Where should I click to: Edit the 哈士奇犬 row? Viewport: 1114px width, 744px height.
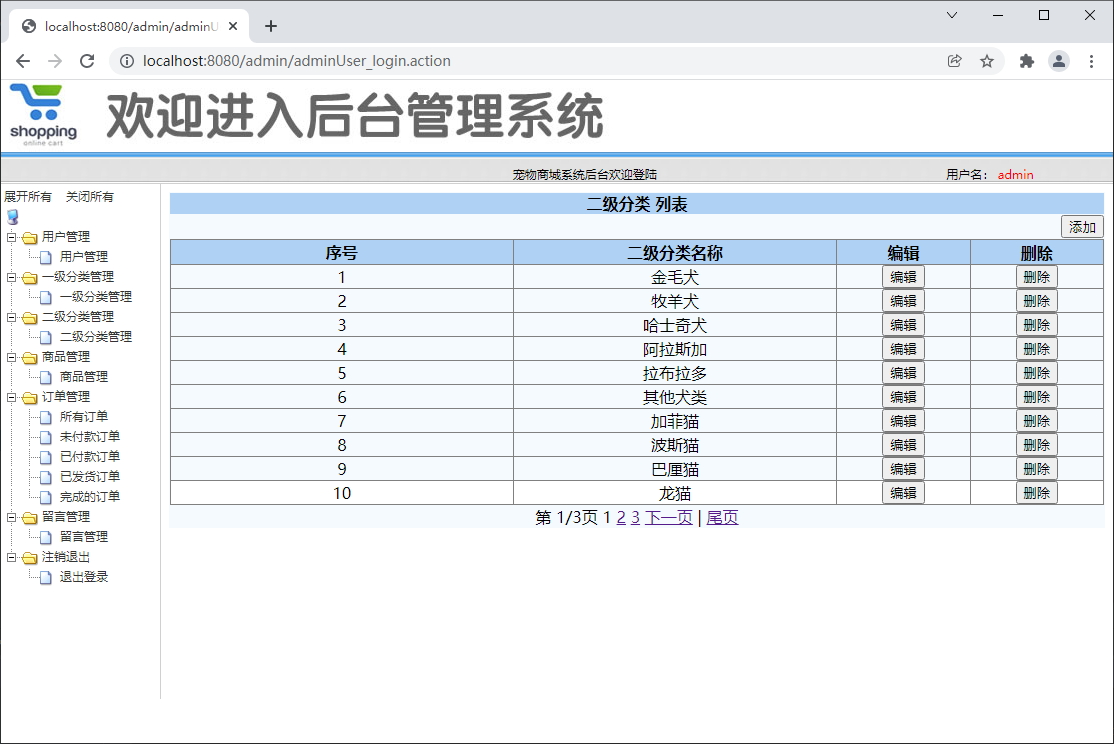tap(903, 325)
